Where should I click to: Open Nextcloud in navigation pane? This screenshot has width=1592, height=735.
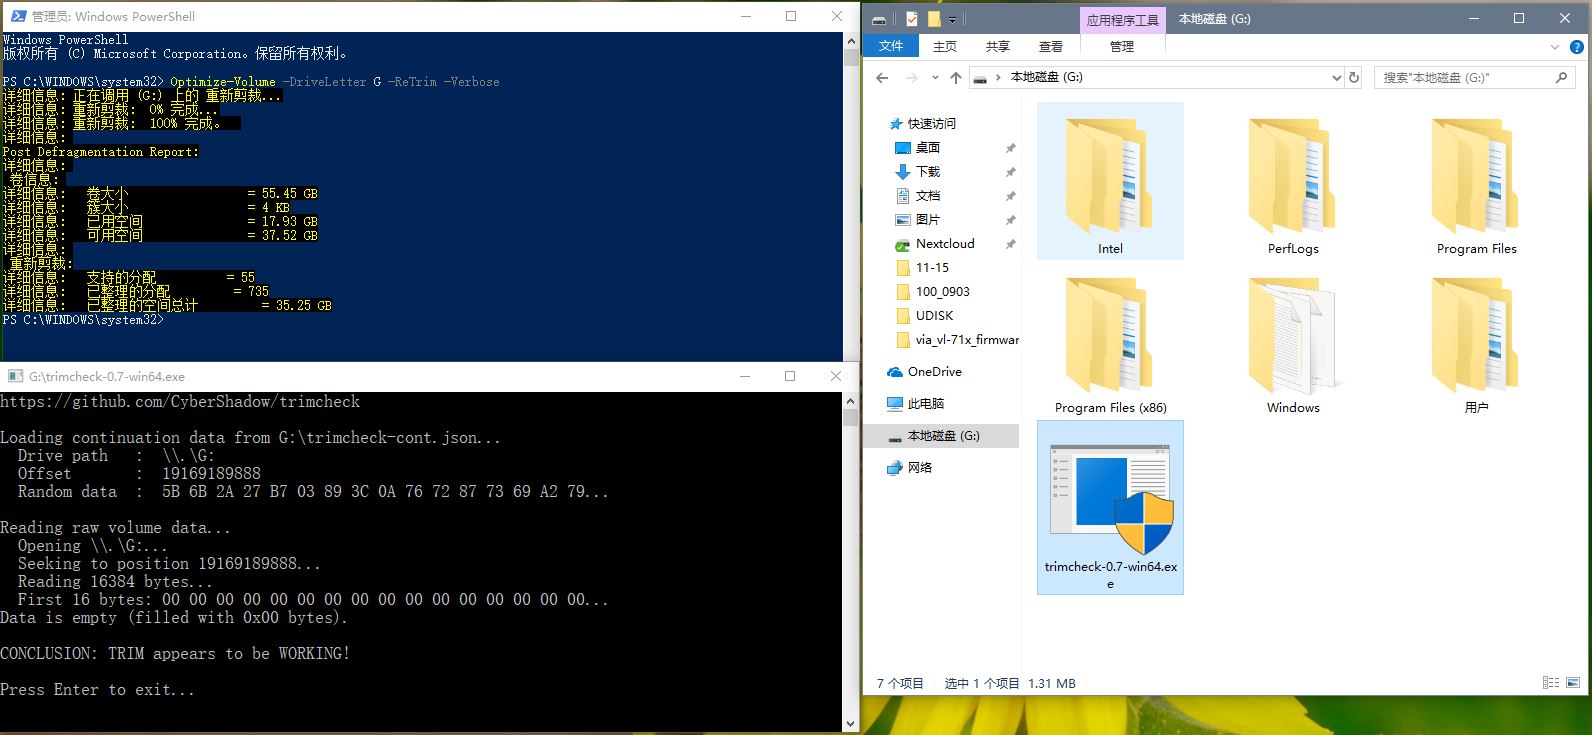click(x=934, y=243)
